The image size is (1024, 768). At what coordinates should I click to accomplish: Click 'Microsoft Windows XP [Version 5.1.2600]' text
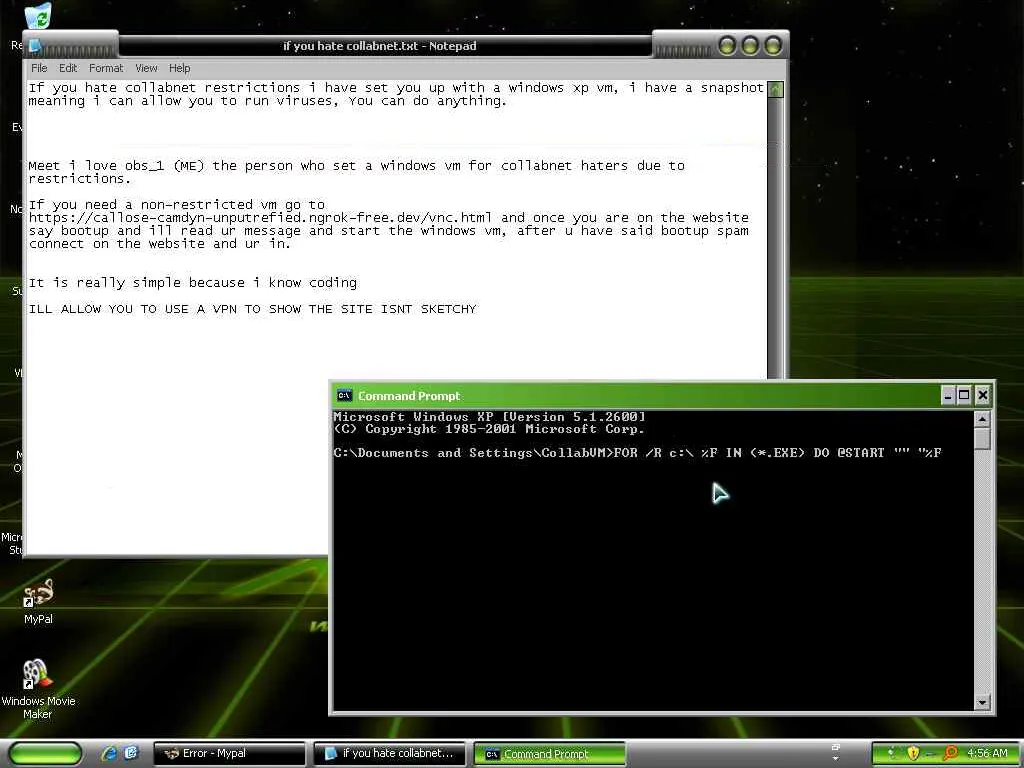point(489,417)
